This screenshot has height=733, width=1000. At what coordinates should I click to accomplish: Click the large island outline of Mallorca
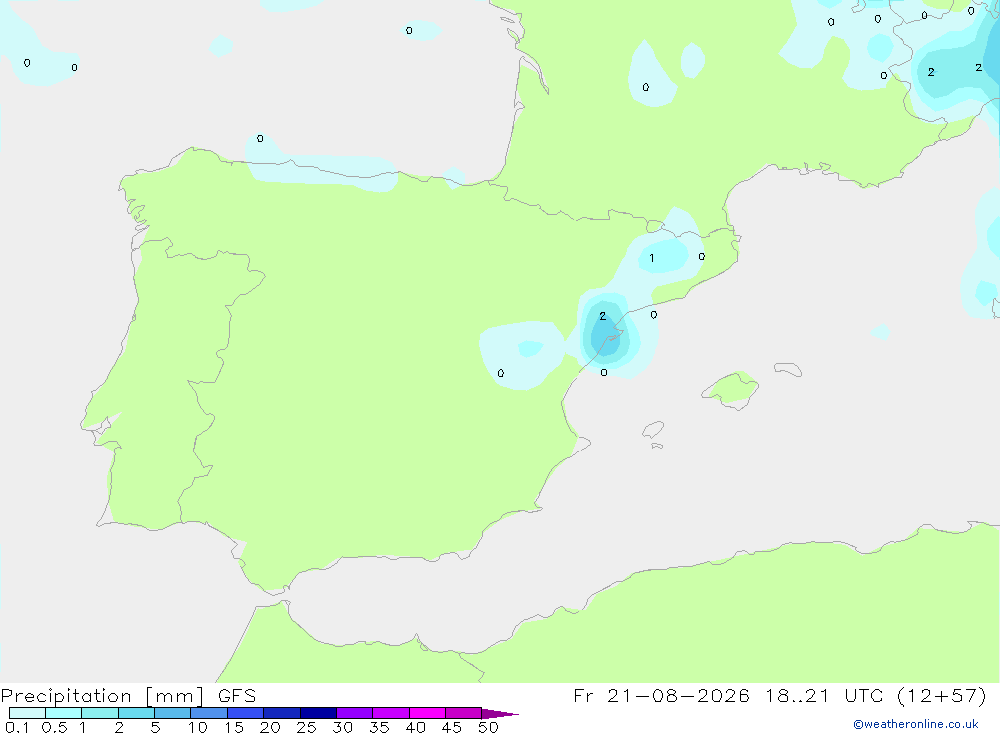tap(730, 389)
